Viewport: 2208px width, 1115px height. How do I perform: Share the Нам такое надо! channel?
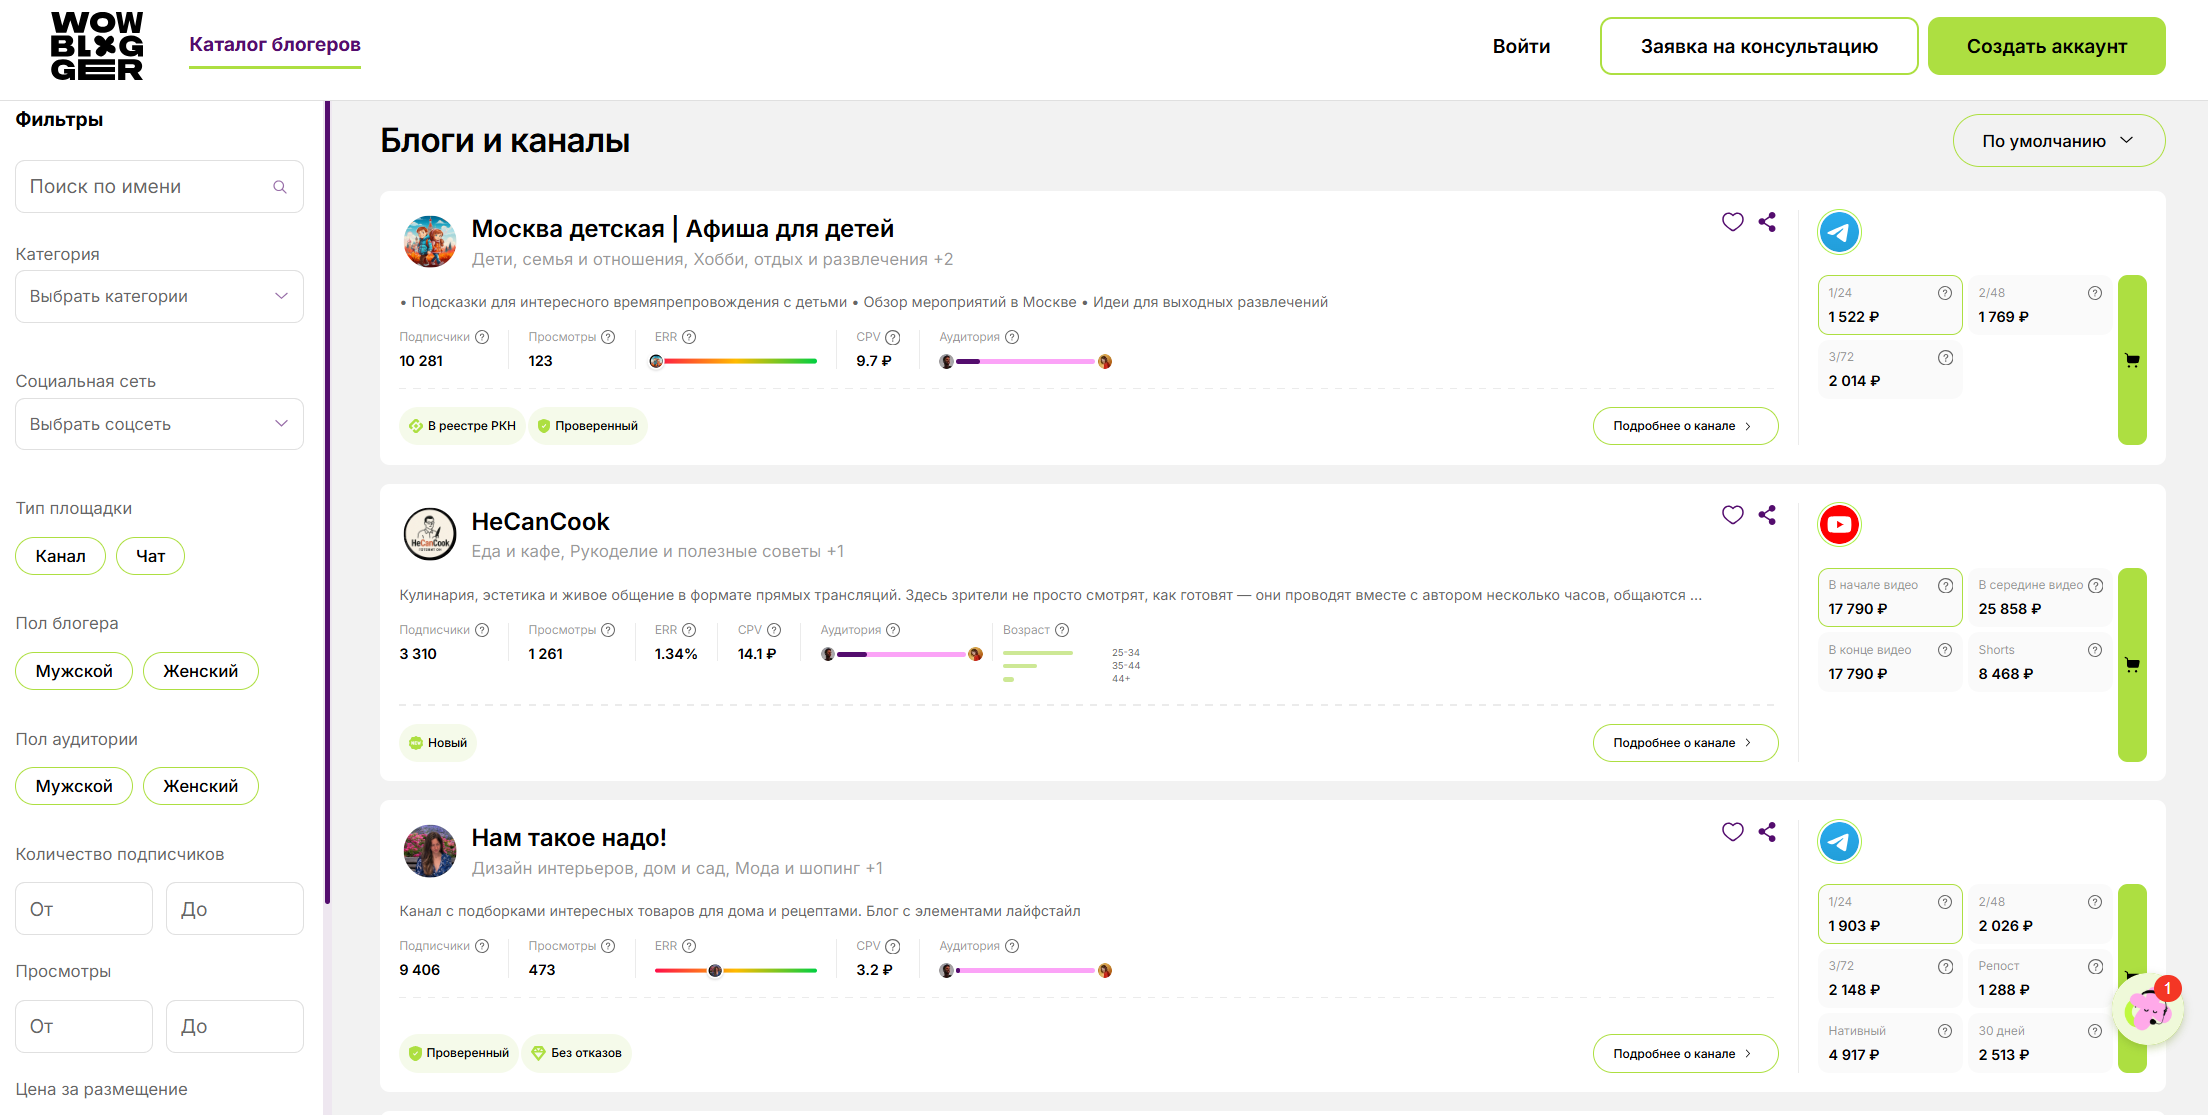point(1767,832)
